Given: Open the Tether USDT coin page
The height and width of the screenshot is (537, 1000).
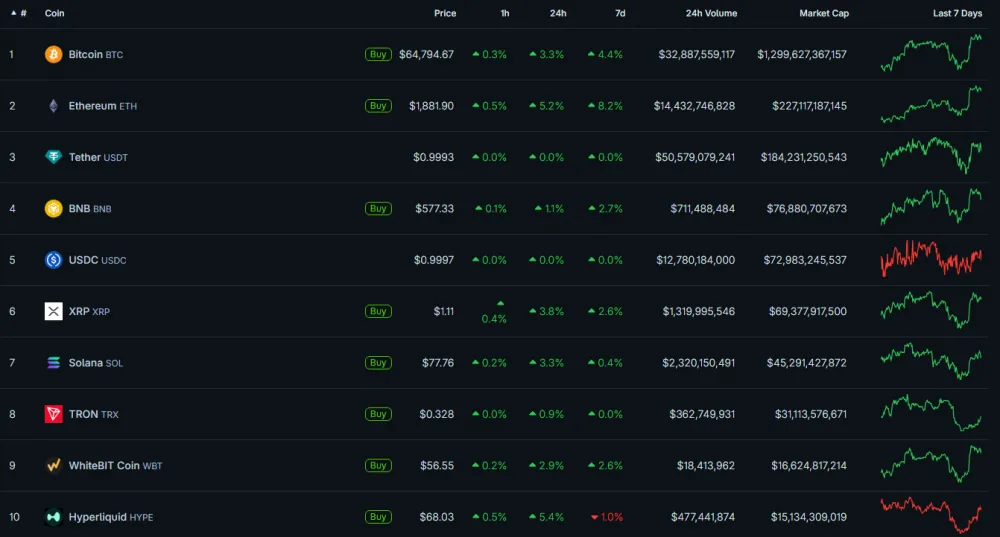Looking at the screenshot, I should 98,158.
